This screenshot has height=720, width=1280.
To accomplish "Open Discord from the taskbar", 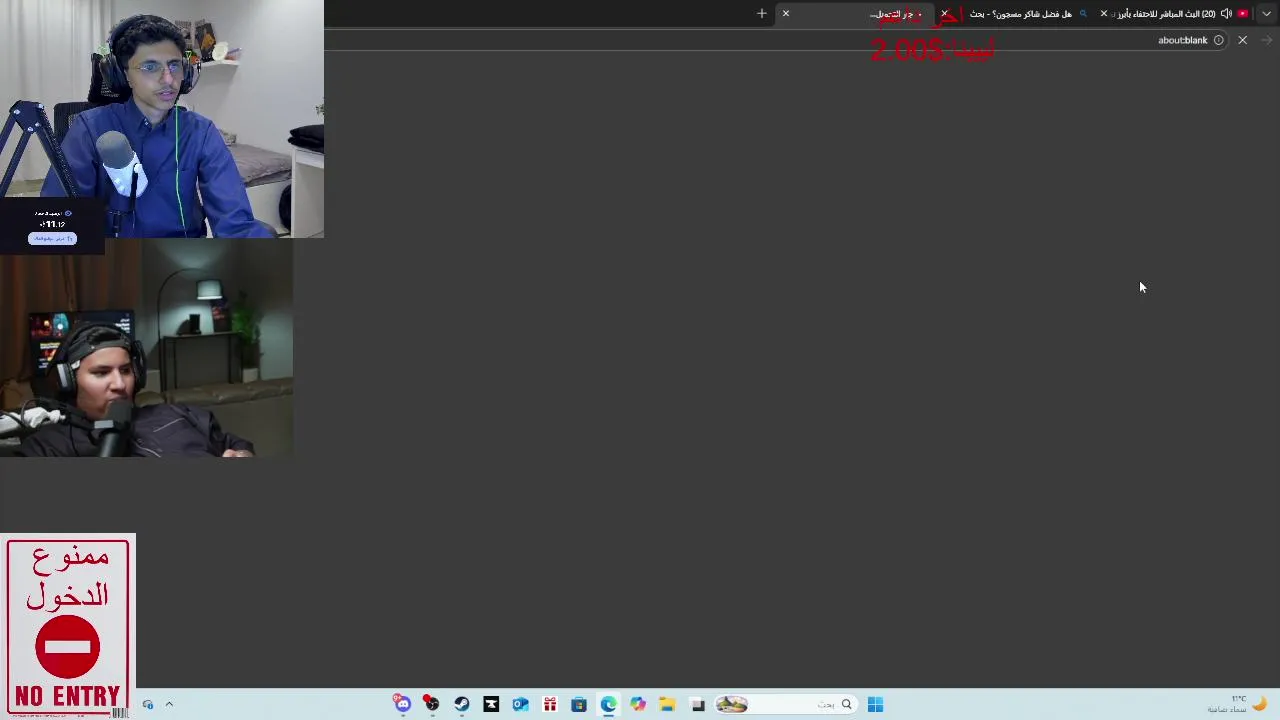I will click(x=402, y=704).
